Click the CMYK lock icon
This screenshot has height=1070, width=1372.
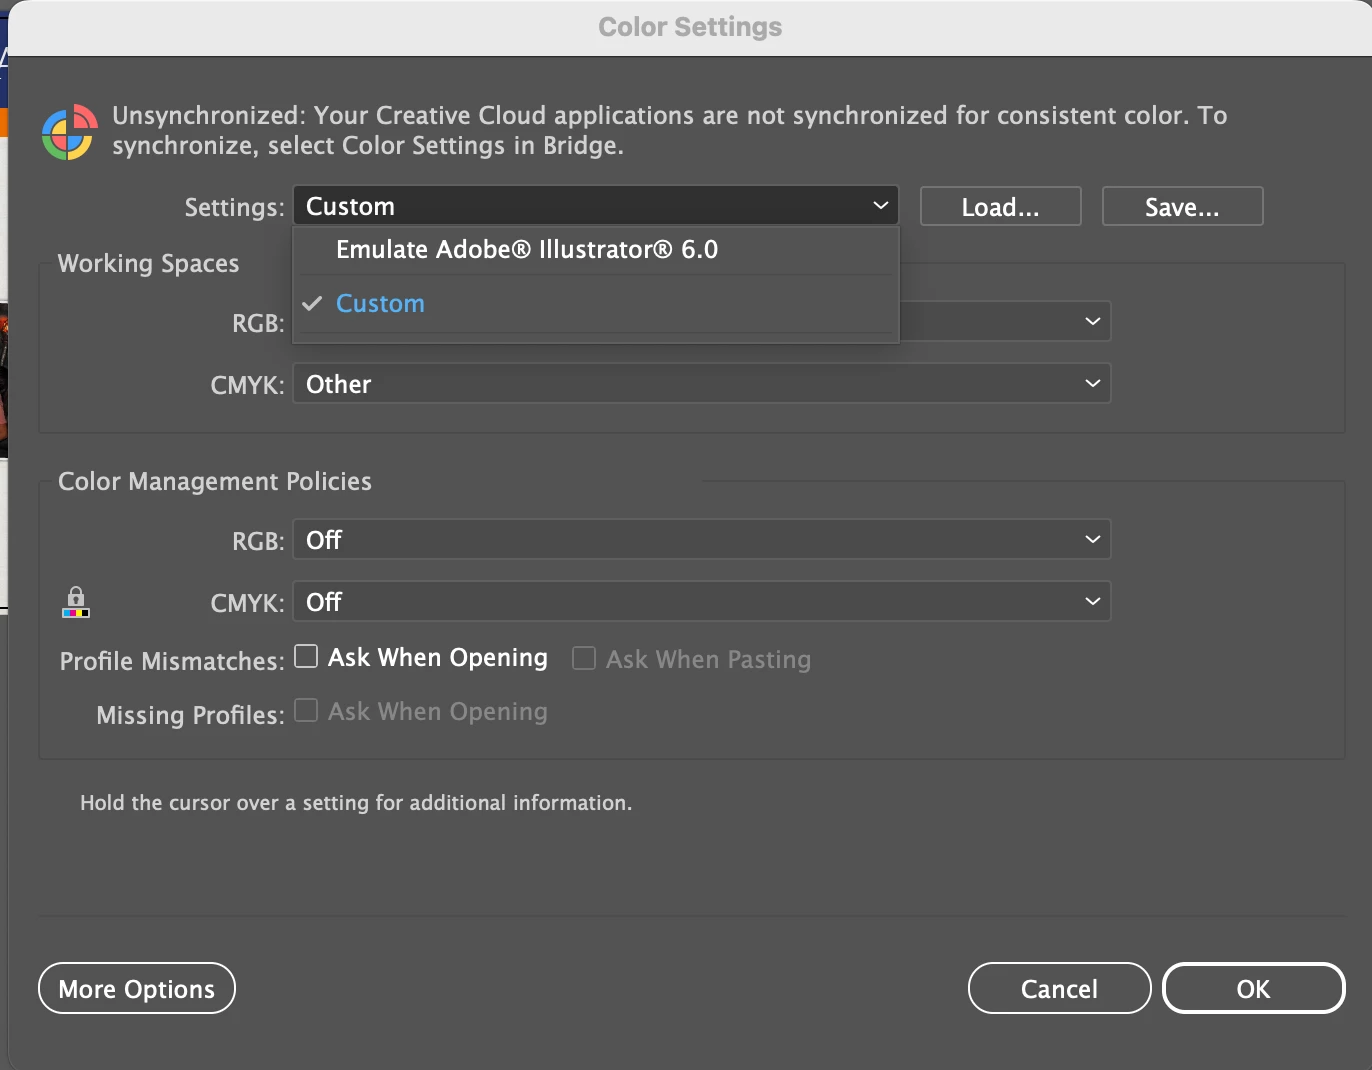coord(76,602)
